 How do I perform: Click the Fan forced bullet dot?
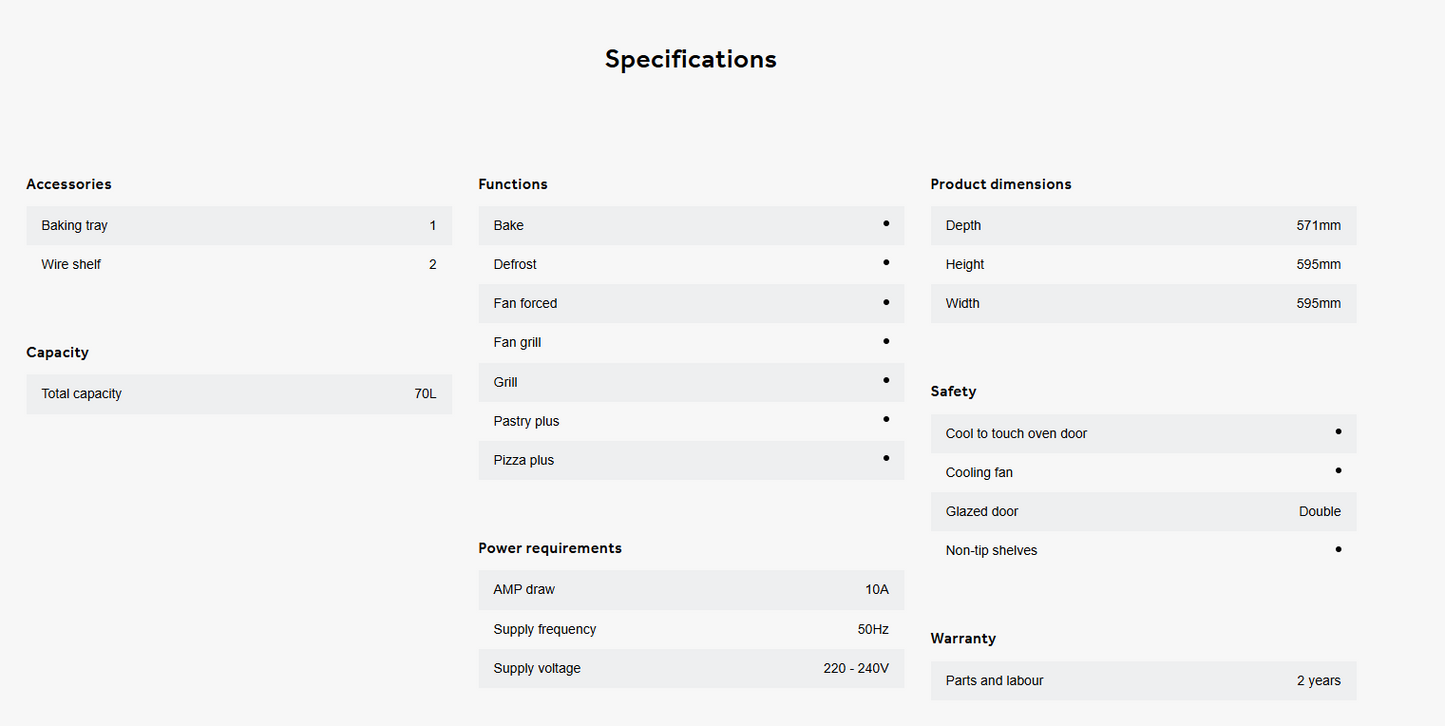pos(886,302)
